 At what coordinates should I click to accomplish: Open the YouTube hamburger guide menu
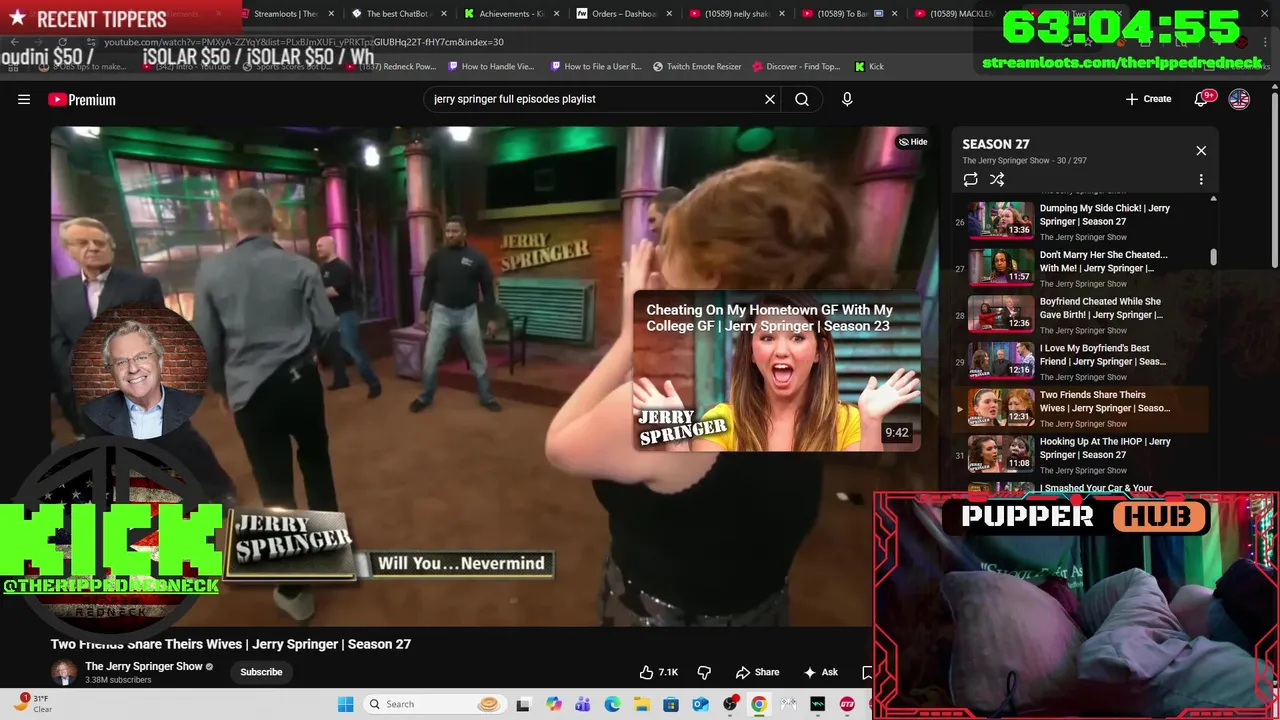(24, 99)
